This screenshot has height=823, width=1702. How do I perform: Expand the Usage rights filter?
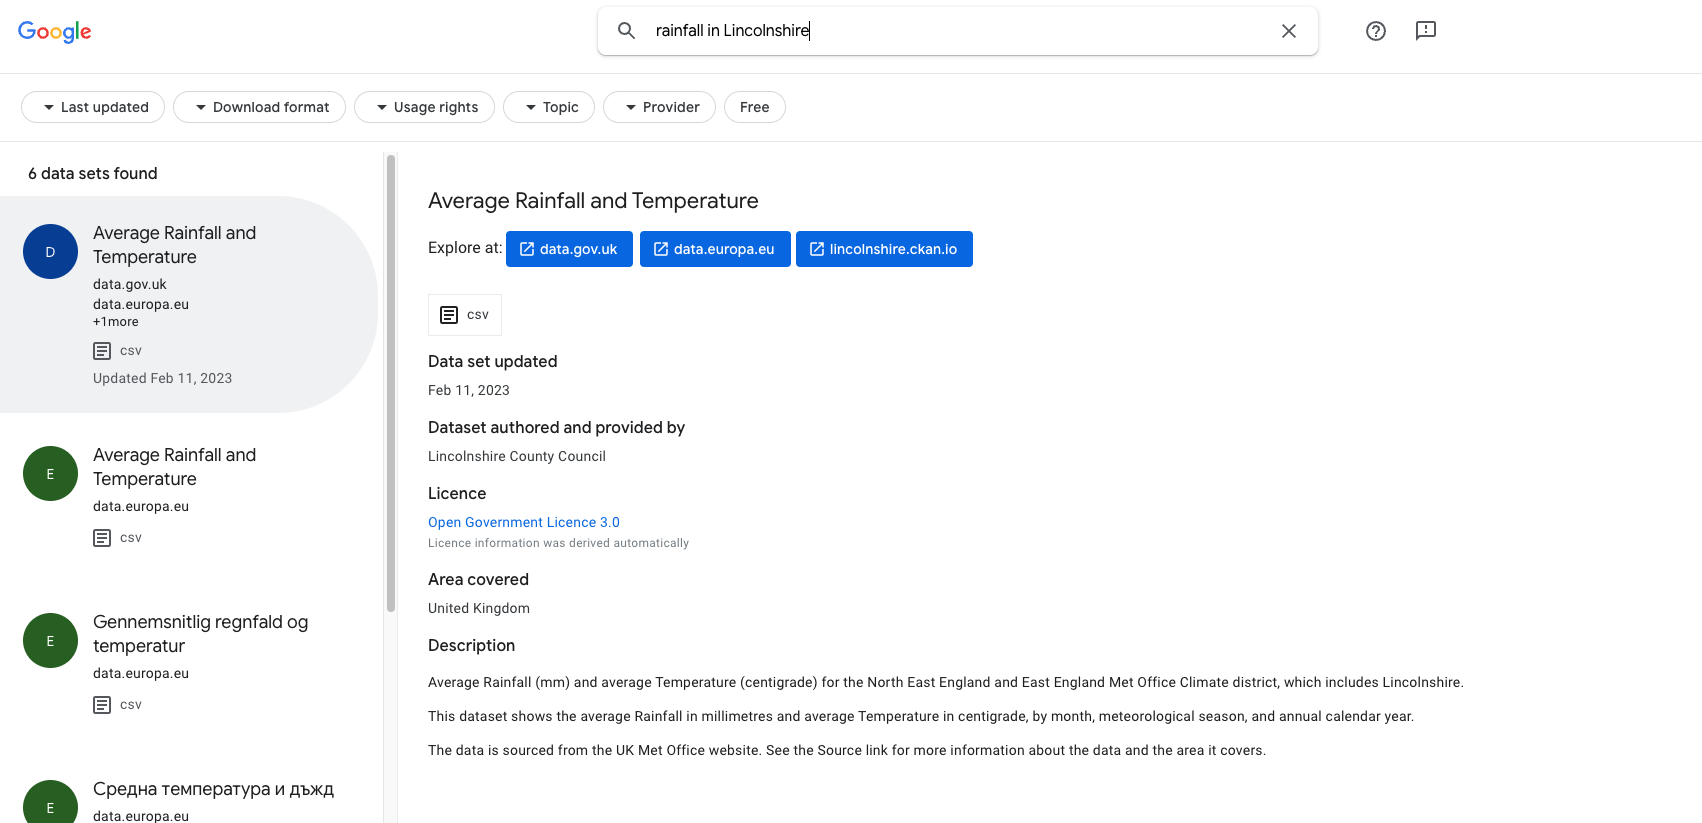coord(424,107)
